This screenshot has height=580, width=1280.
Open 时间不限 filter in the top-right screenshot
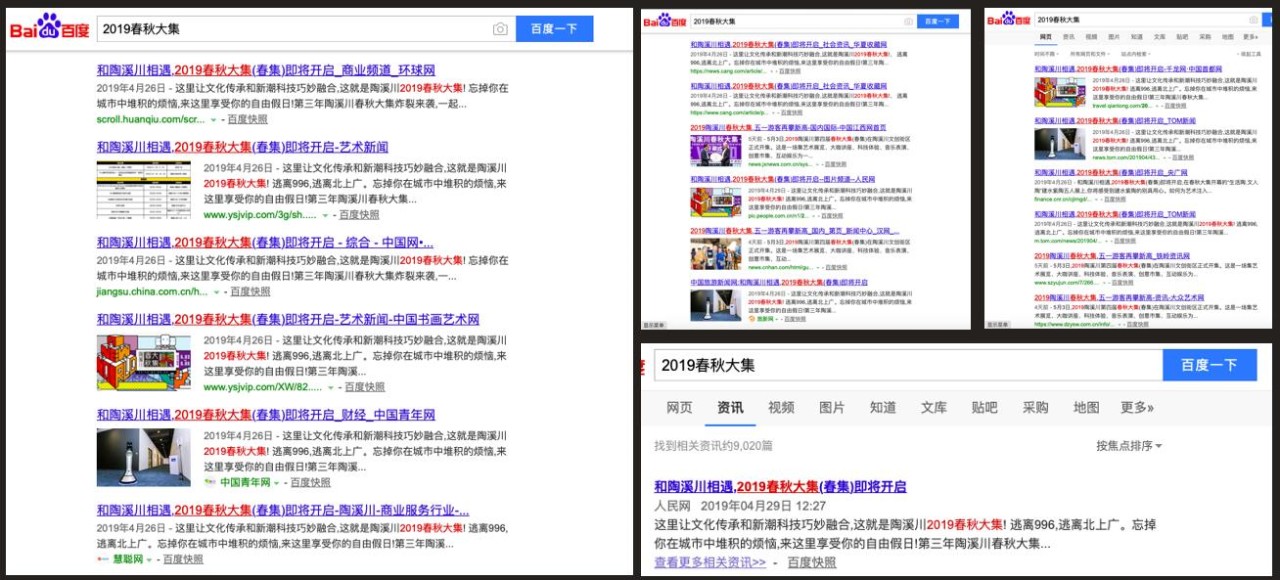coord(1047,54)
